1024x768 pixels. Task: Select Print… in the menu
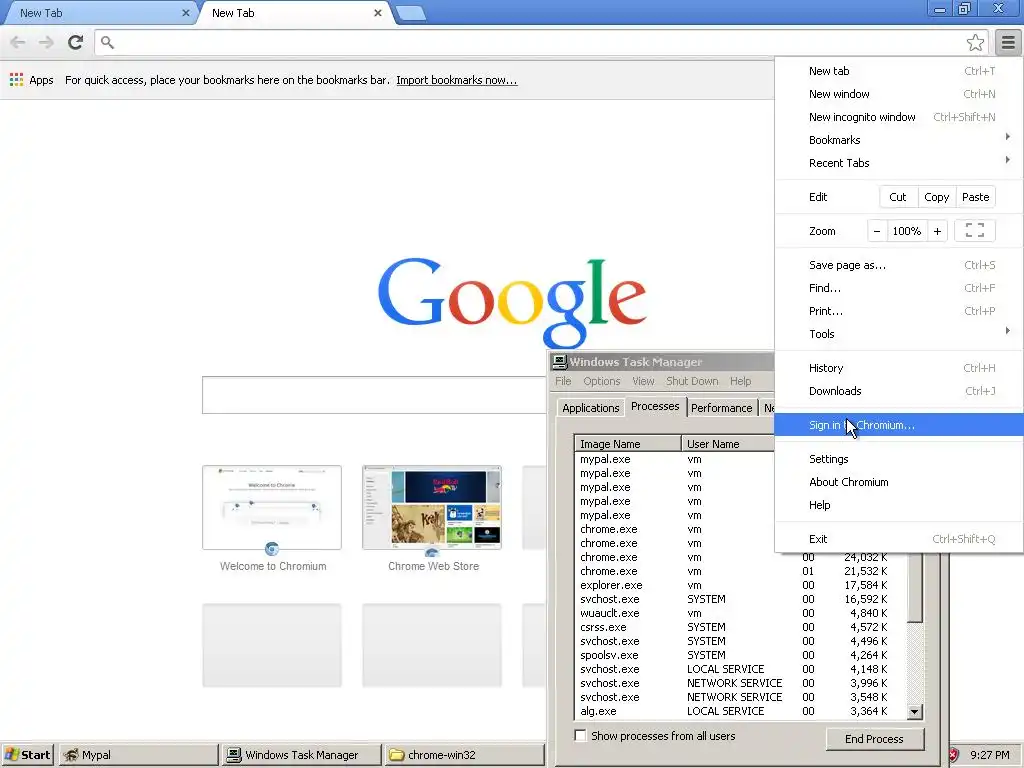click(899, 311)
